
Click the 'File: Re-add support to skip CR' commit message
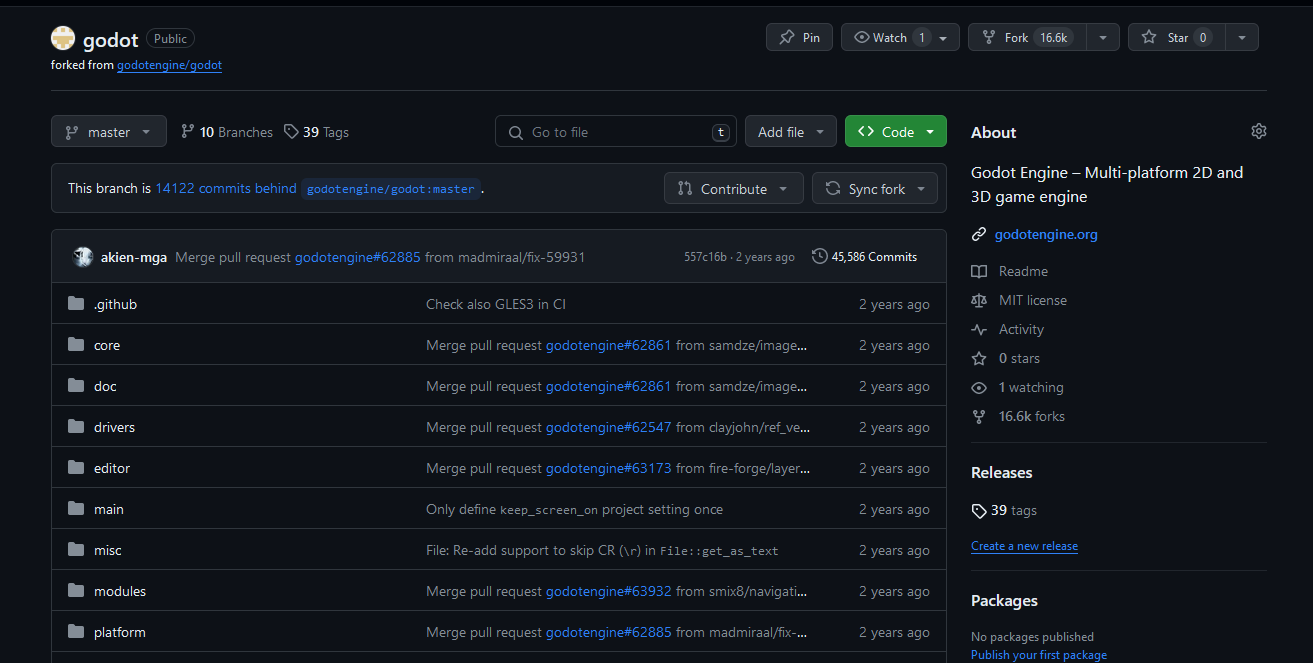[602, 550]
